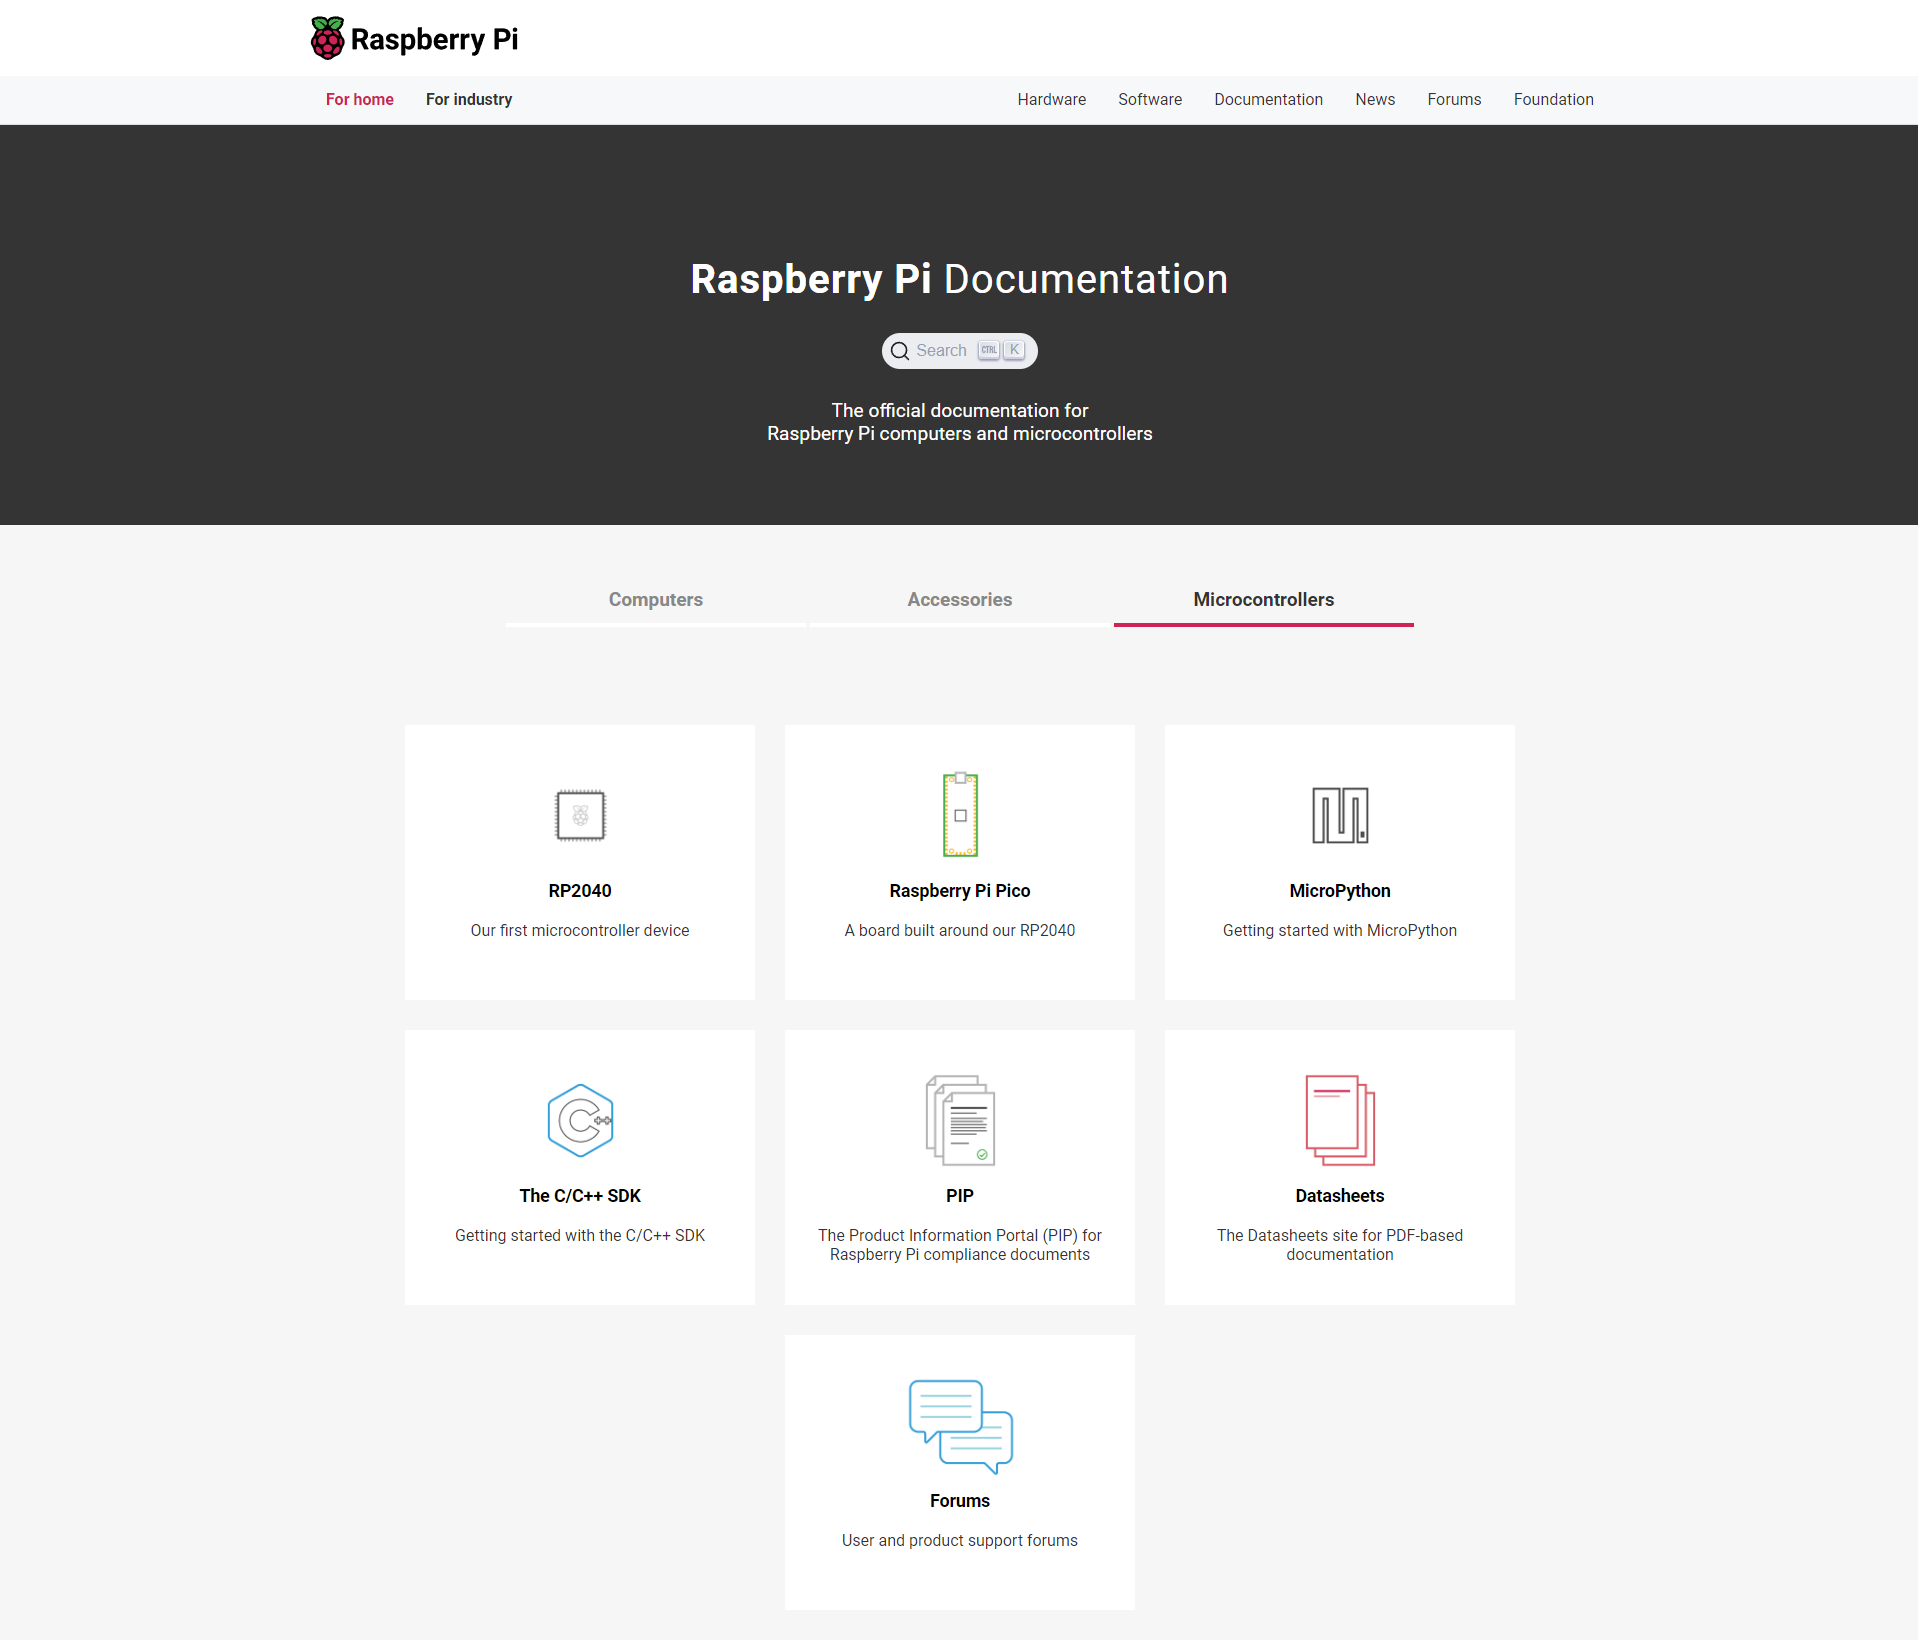The image size is (1918, 1640).
Task: Open the red Datasheets icon
Action: 1339,1120
